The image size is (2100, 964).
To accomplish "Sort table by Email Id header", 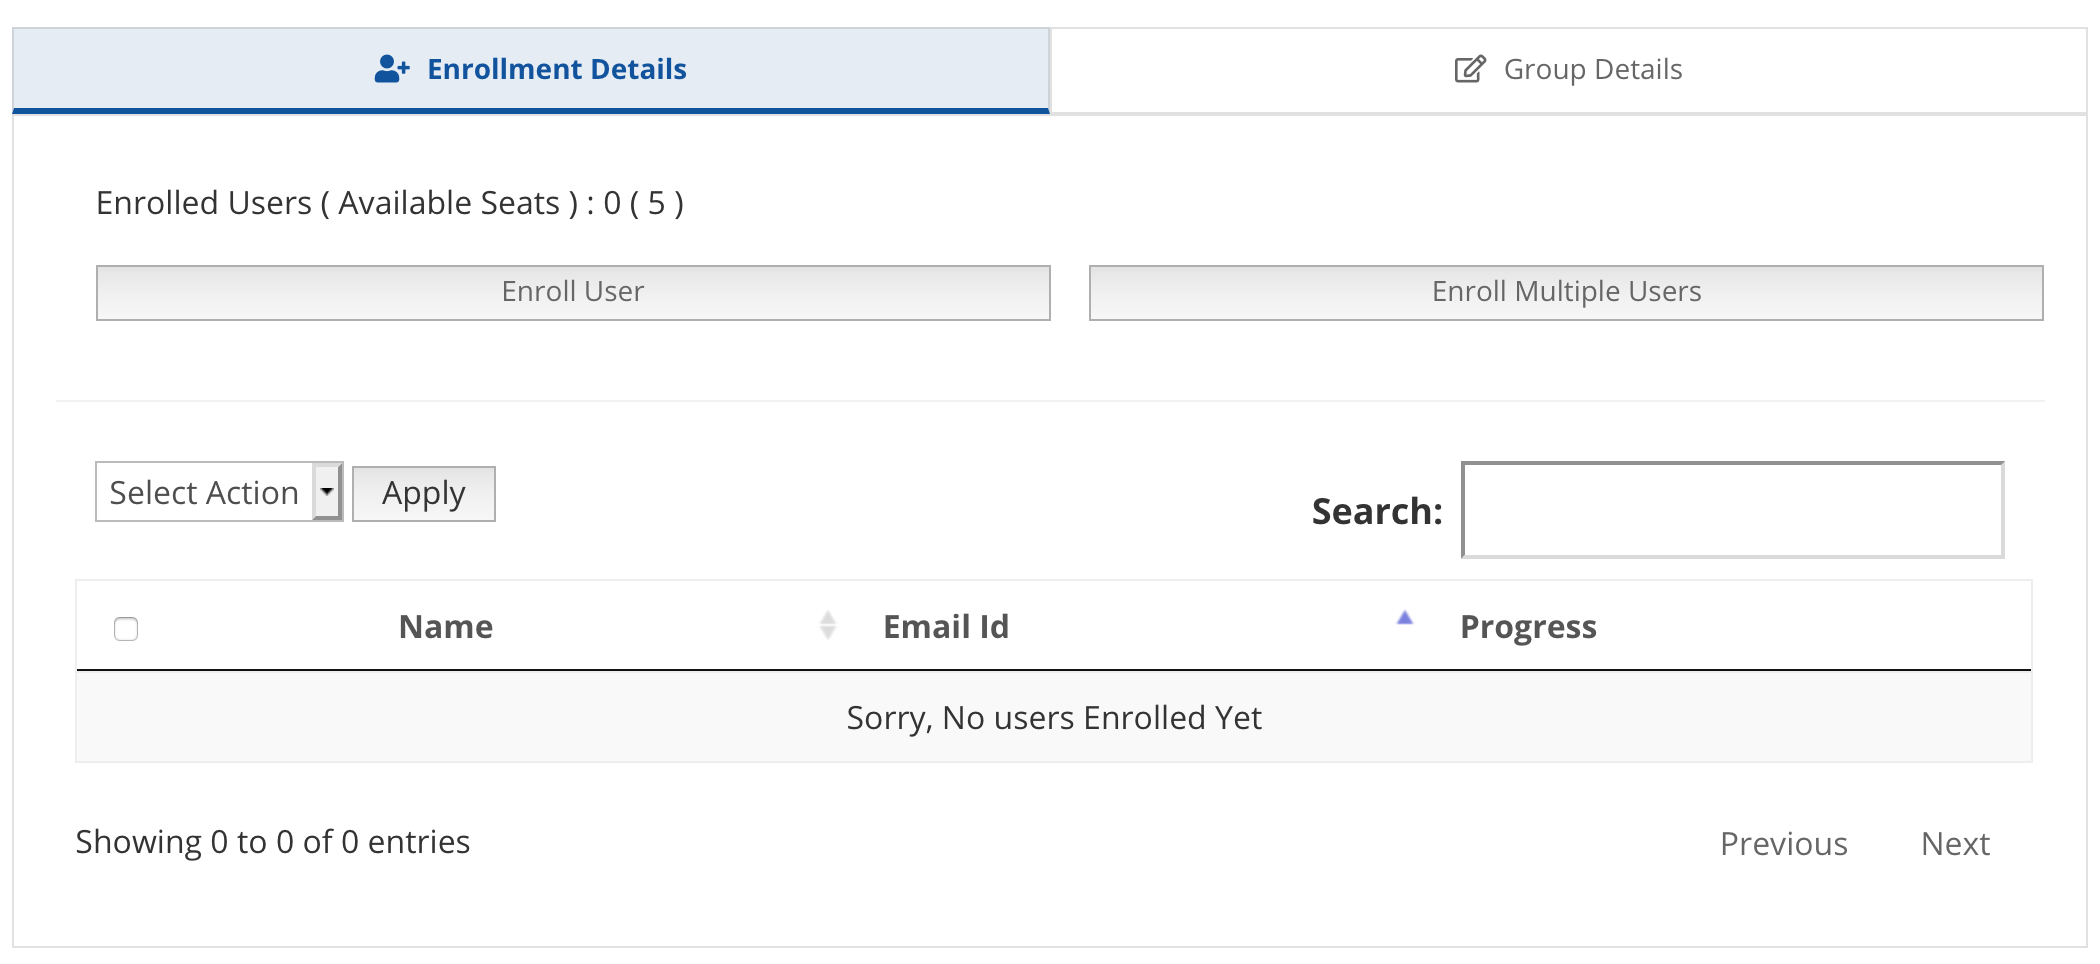I will point(946,626).
